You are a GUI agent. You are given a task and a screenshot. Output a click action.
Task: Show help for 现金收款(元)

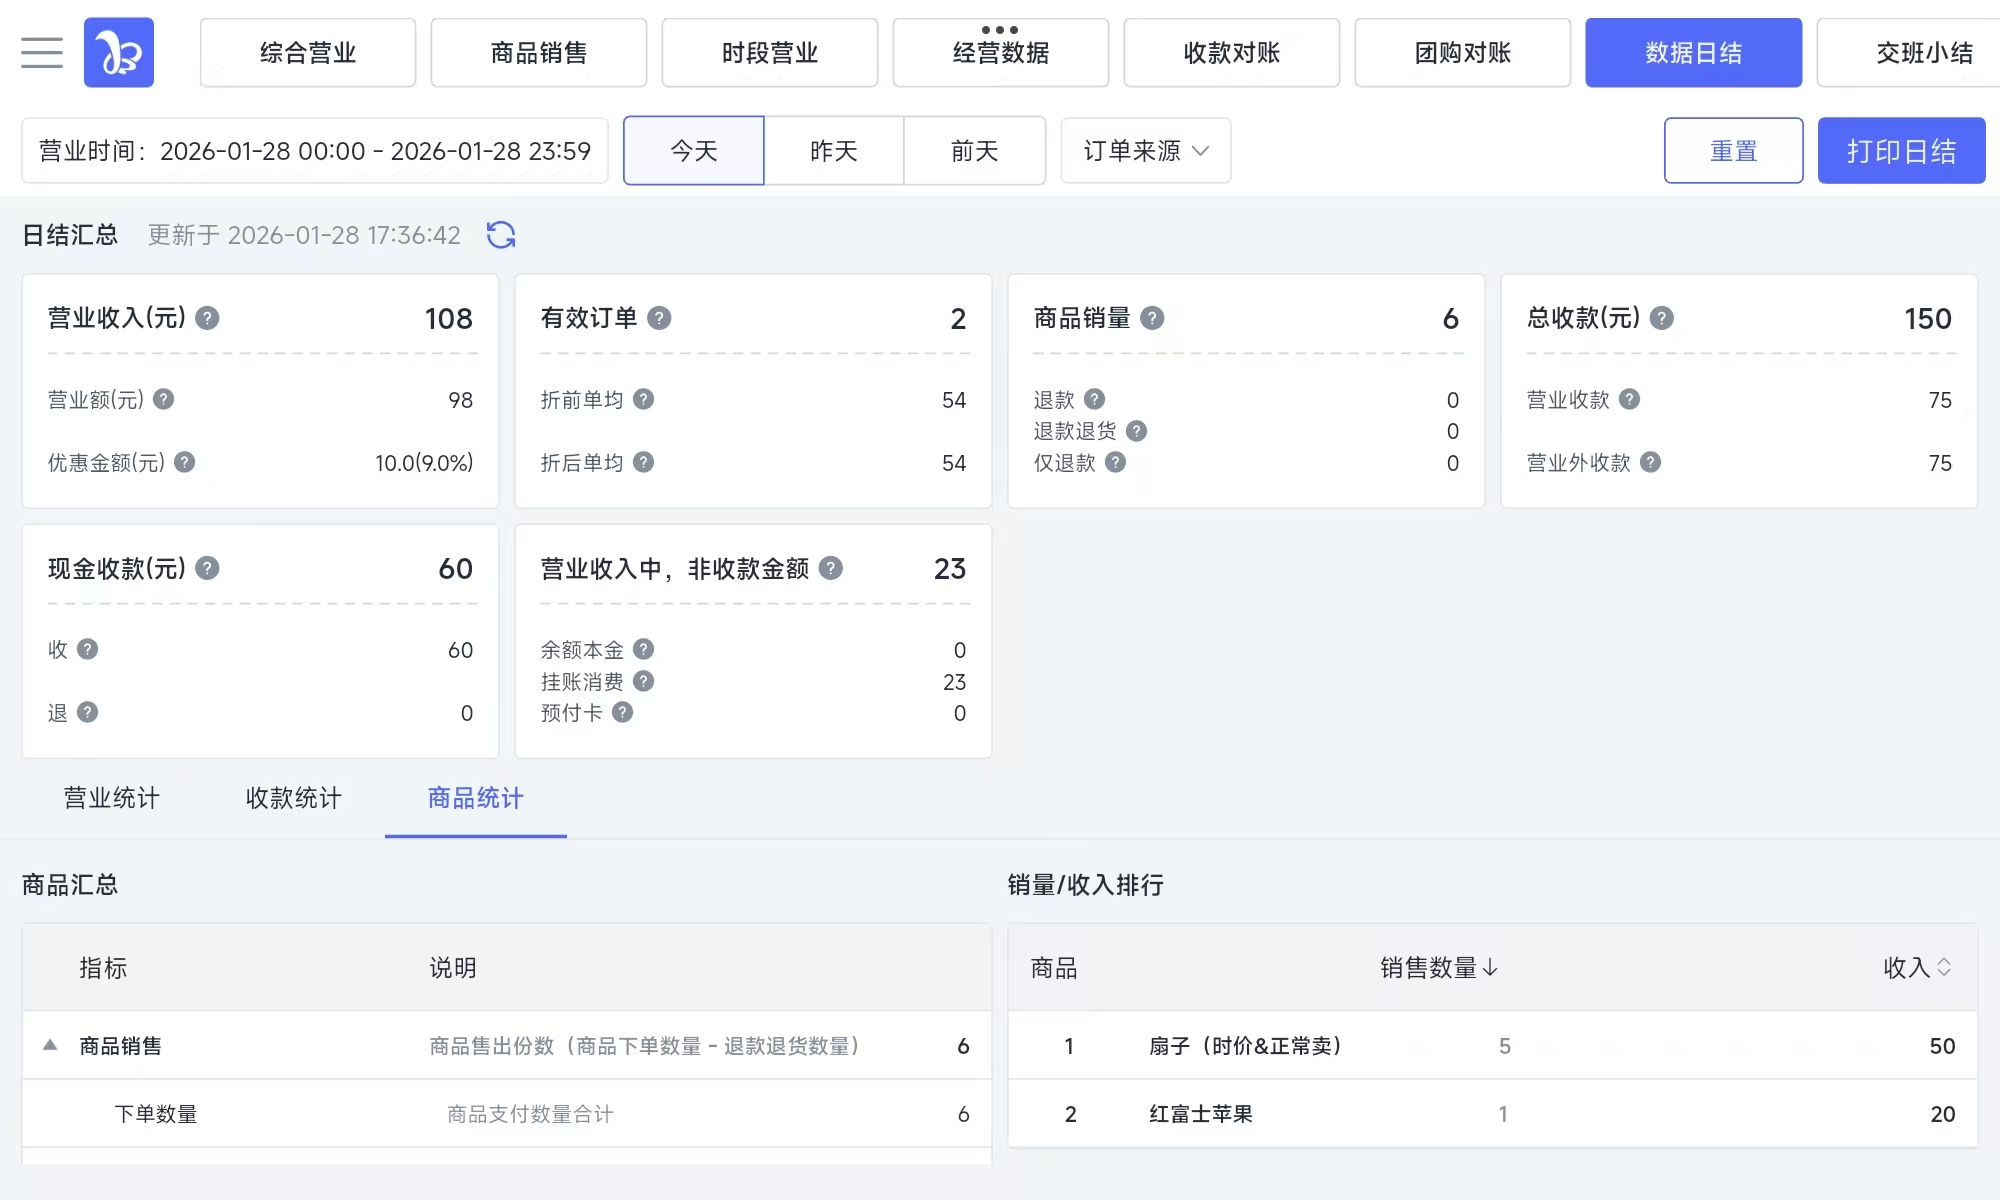pyautogui.click(x=207, y=568)
